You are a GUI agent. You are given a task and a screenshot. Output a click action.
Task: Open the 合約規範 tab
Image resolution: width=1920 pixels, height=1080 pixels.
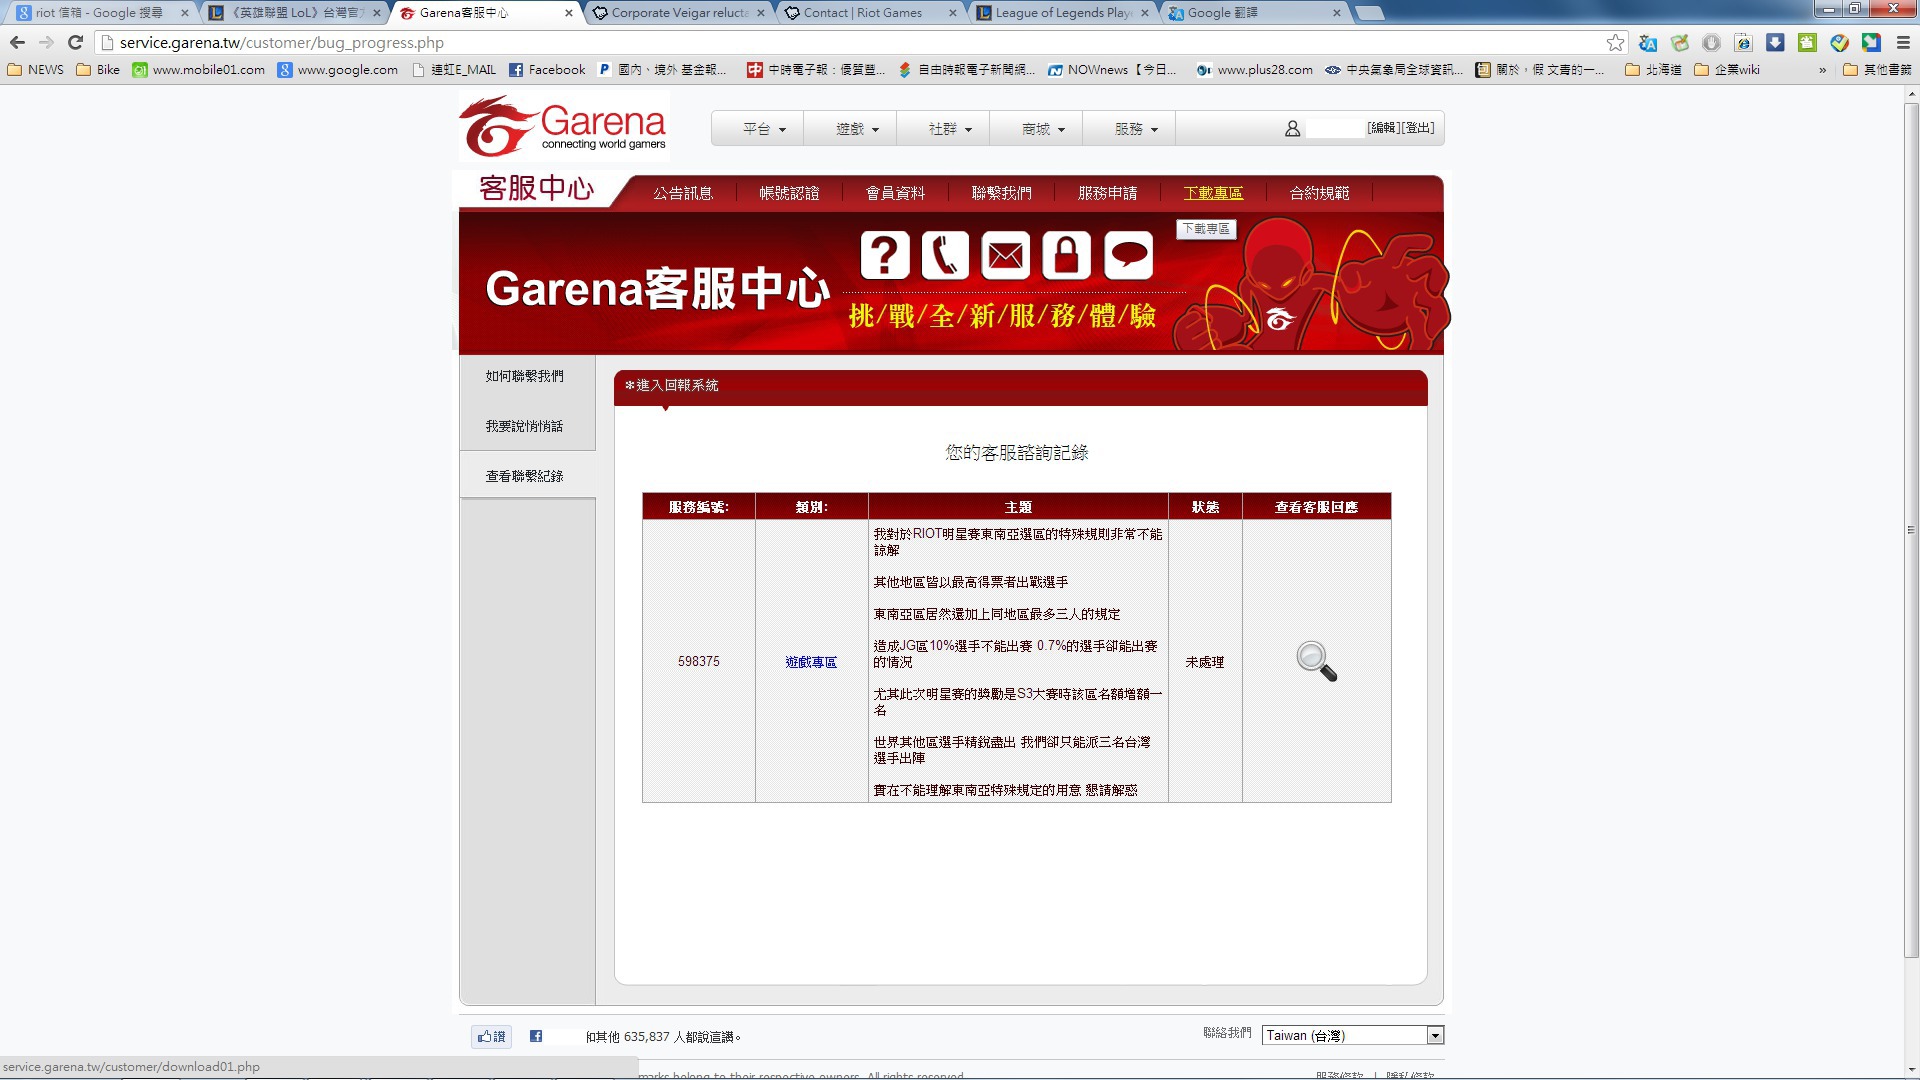pos(1319,193)
